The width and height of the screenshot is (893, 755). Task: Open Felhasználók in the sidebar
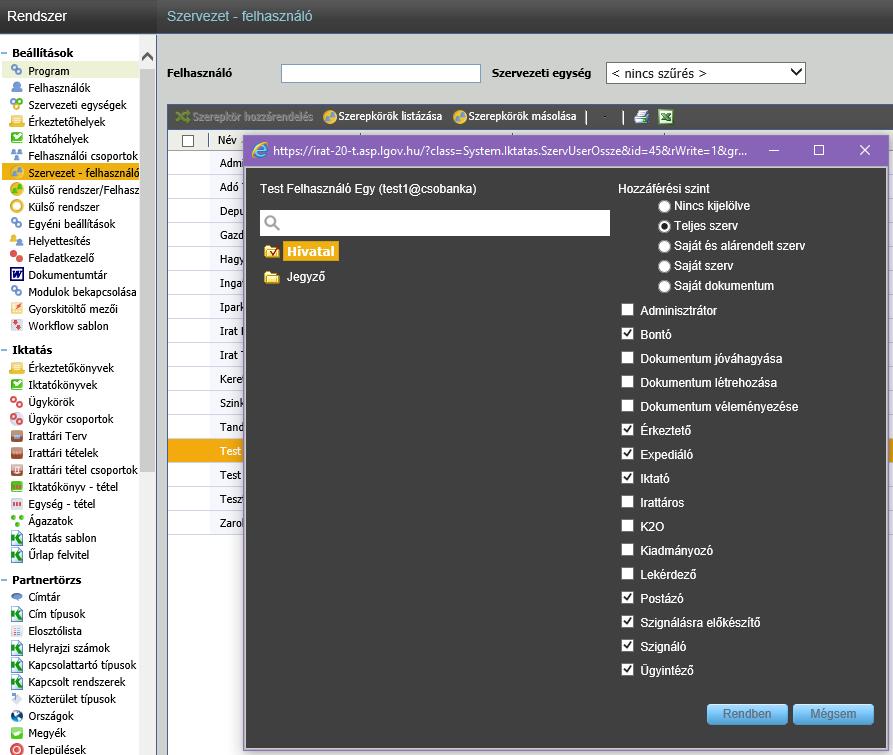coord(59,88)
